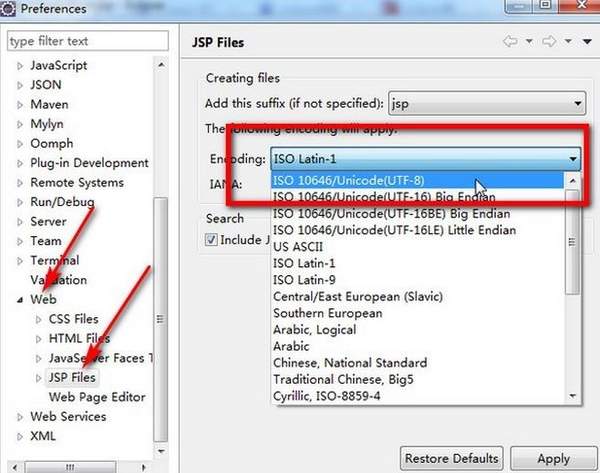The height and width of the screenshot is (473, 600).
Task: Click encoding list scroll down arrow
Action: tap(572, 396)
